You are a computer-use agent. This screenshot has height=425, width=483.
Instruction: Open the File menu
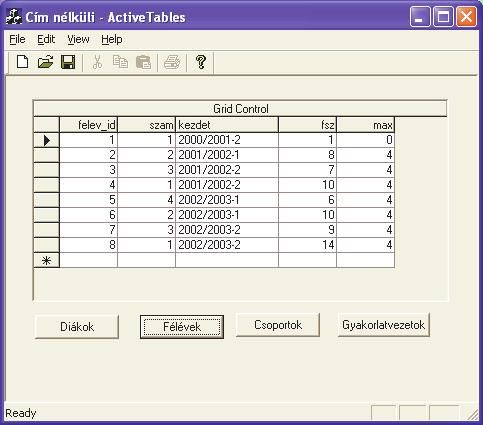point(17,39)
